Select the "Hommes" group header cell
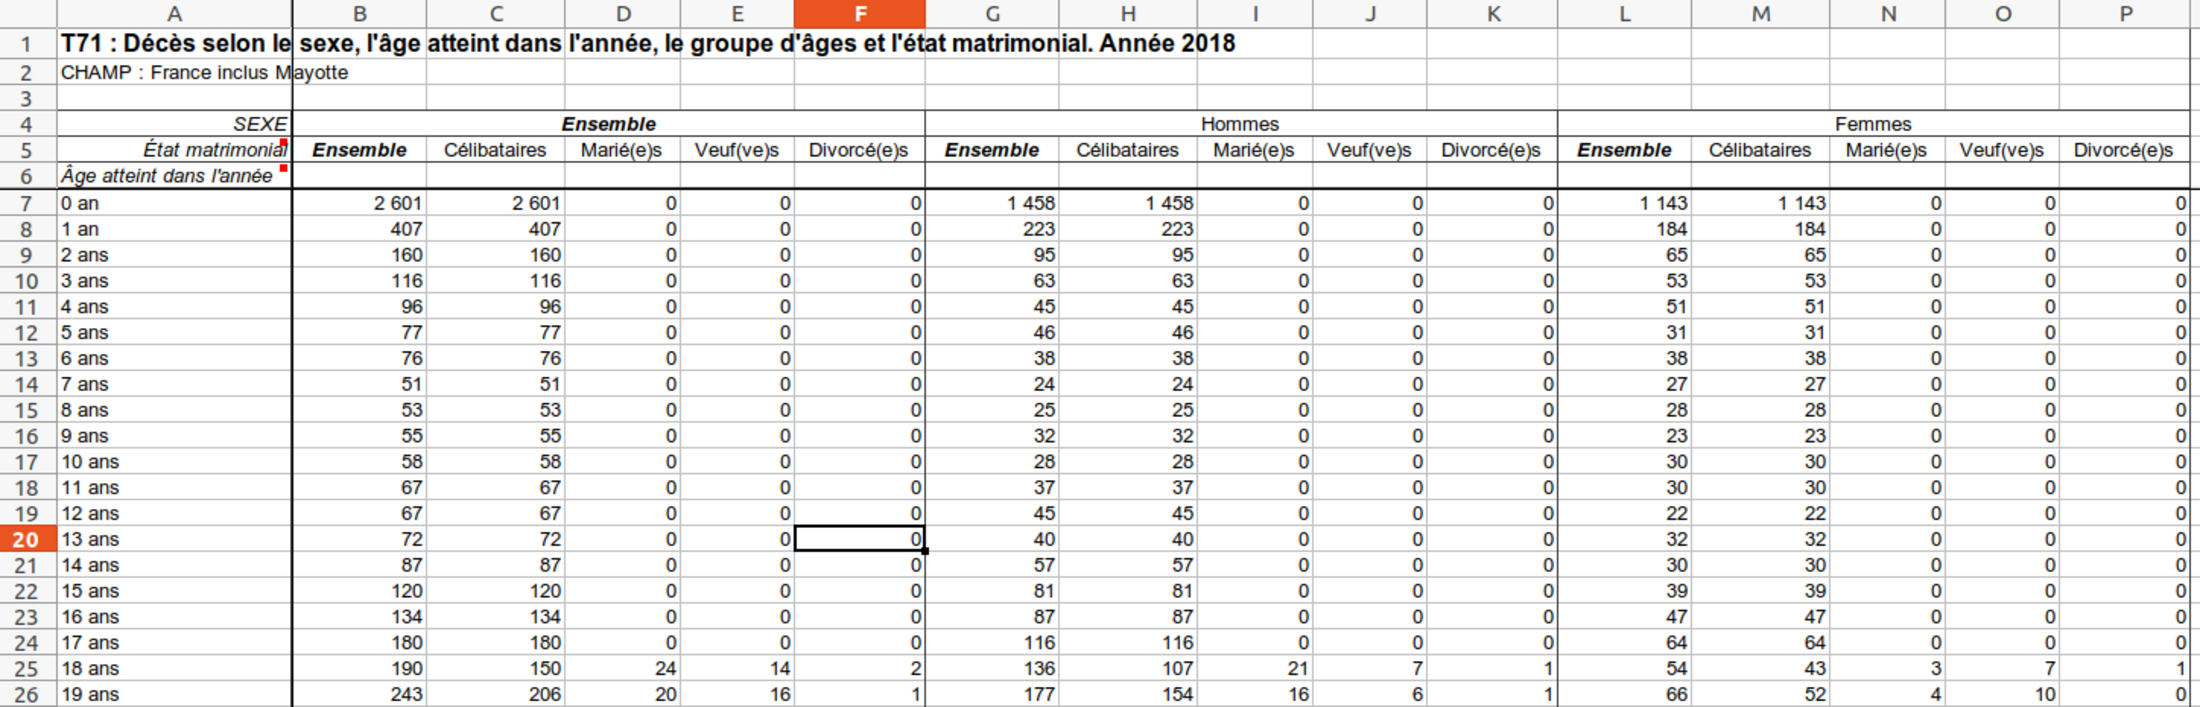The width and height of the screenshot is (2200, 707). click(x=1240, y=124)
